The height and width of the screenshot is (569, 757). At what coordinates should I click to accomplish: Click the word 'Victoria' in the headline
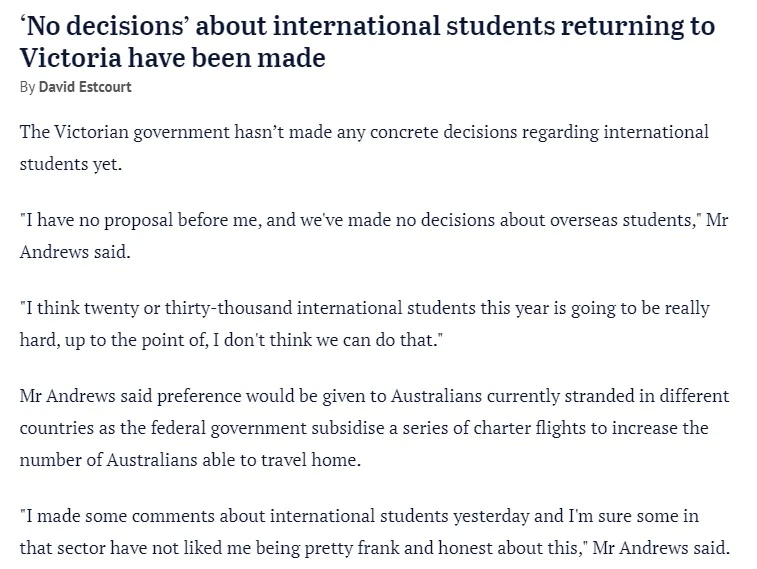pyautogui.click(x=70, y=58)
